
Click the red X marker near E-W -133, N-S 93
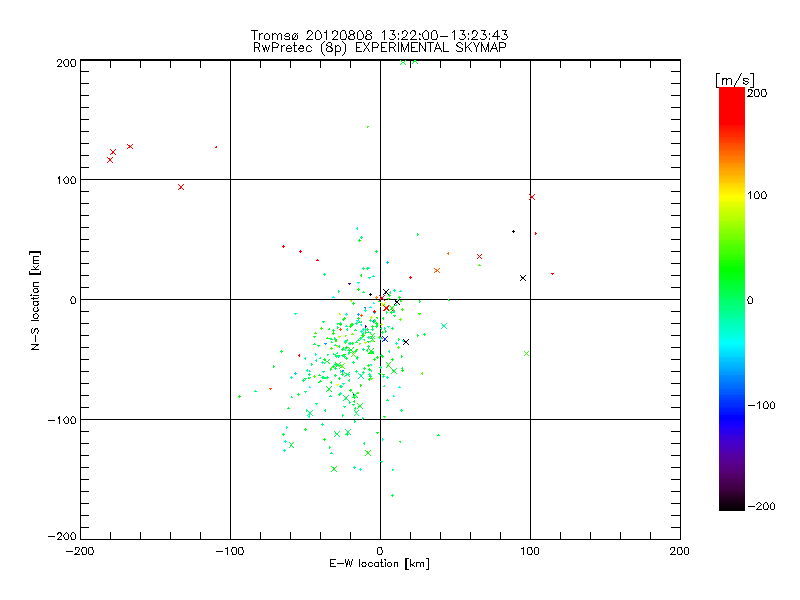[181, 187]
